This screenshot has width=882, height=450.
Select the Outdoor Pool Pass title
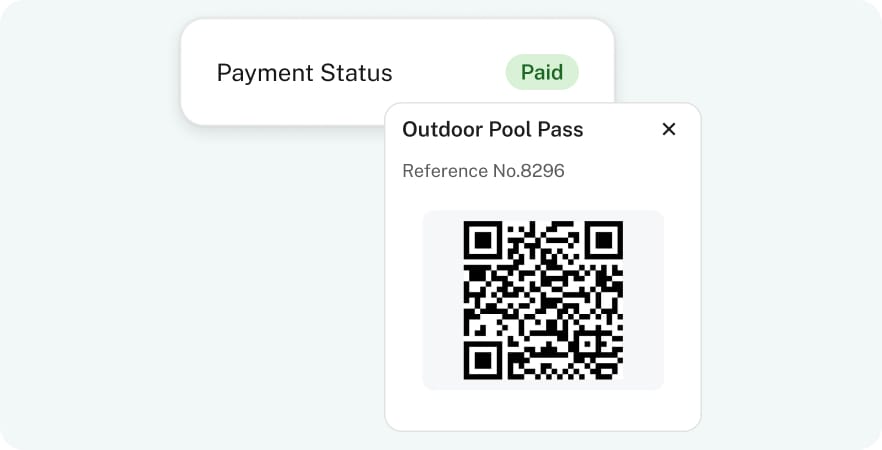(492, 129)
